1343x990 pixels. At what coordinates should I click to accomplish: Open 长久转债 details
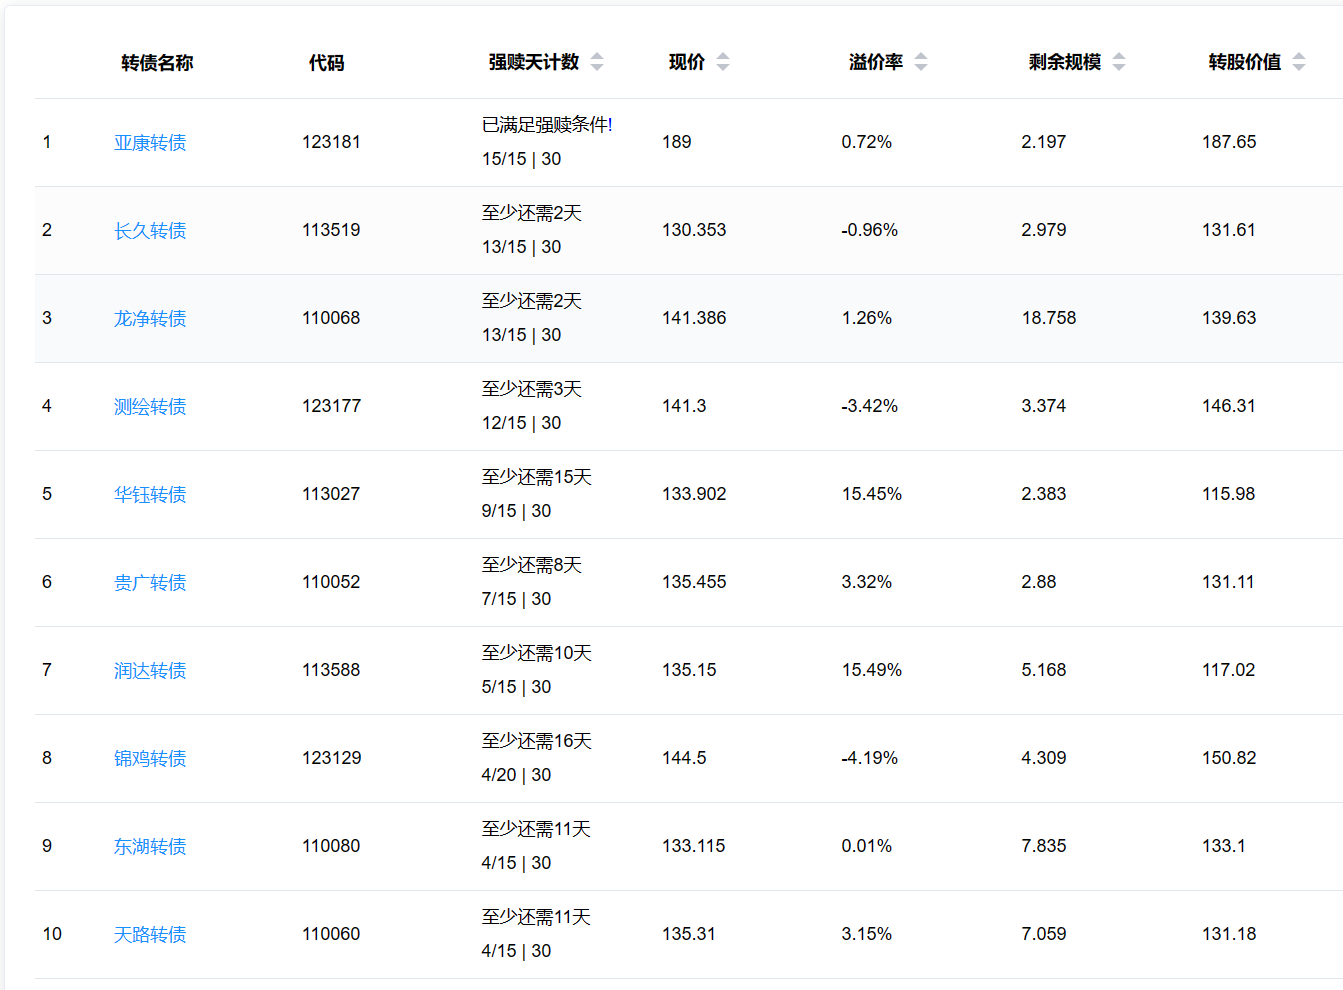pos(150,231)
